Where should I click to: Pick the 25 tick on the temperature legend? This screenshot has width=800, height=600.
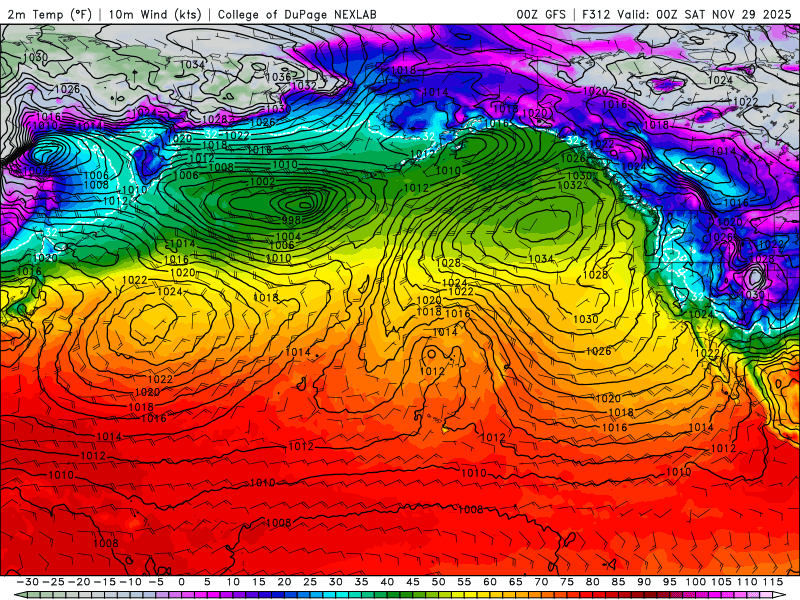click(x=310, y=582)
